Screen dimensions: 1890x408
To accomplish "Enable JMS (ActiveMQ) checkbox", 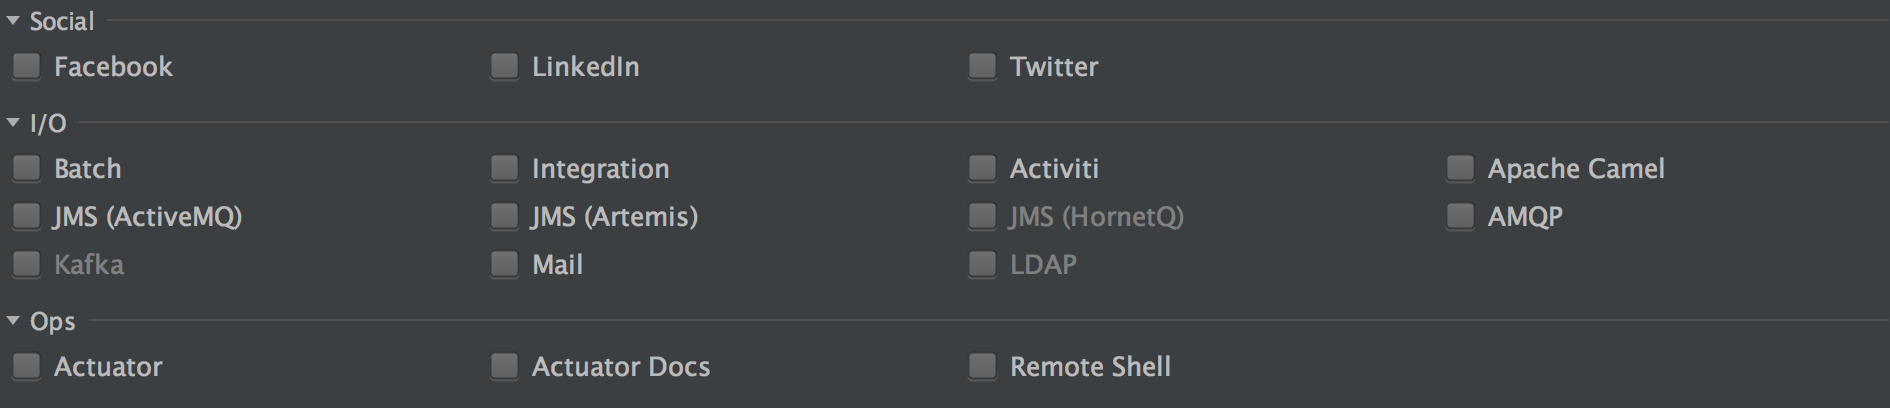I will coord(26,217).
